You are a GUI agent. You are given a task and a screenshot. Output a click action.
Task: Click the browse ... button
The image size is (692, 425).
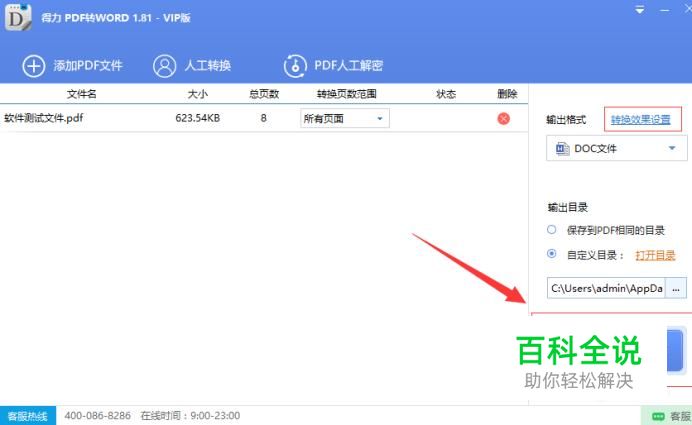(x=676, y=288)
